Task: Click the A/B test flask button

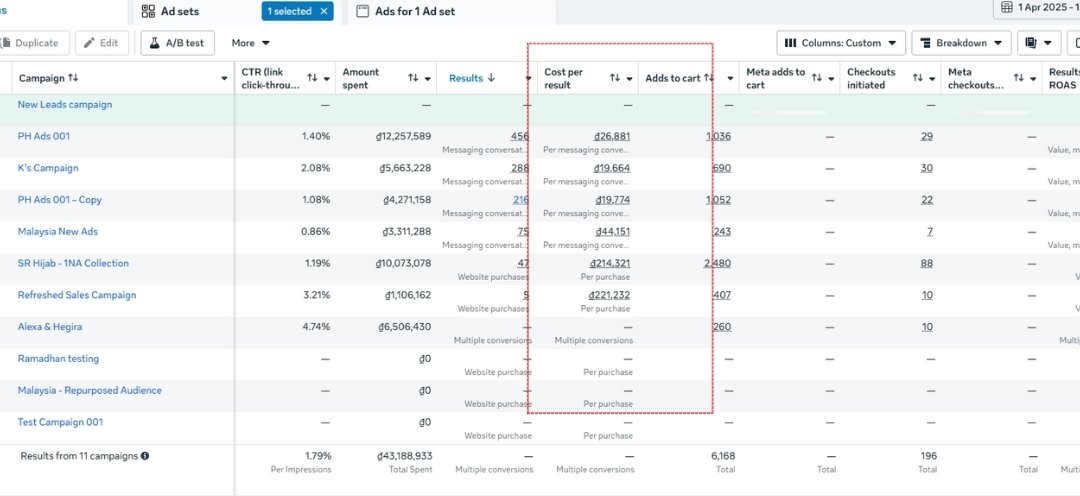Action: pyautogui.click(x=178, y=43)
